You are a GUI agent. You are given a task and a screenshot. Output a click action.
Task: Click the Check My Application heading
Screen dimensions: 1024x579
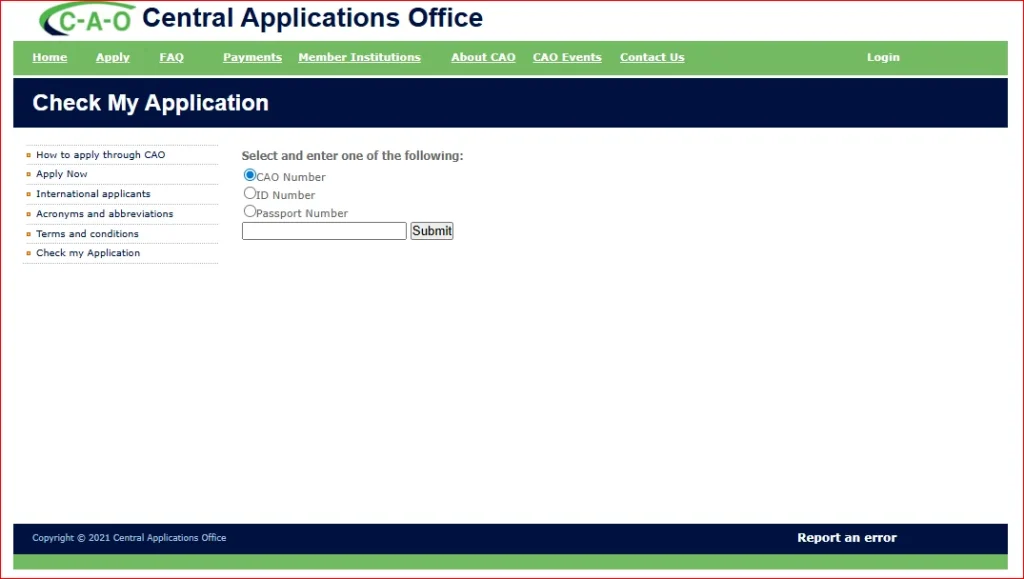pos(150,103)
